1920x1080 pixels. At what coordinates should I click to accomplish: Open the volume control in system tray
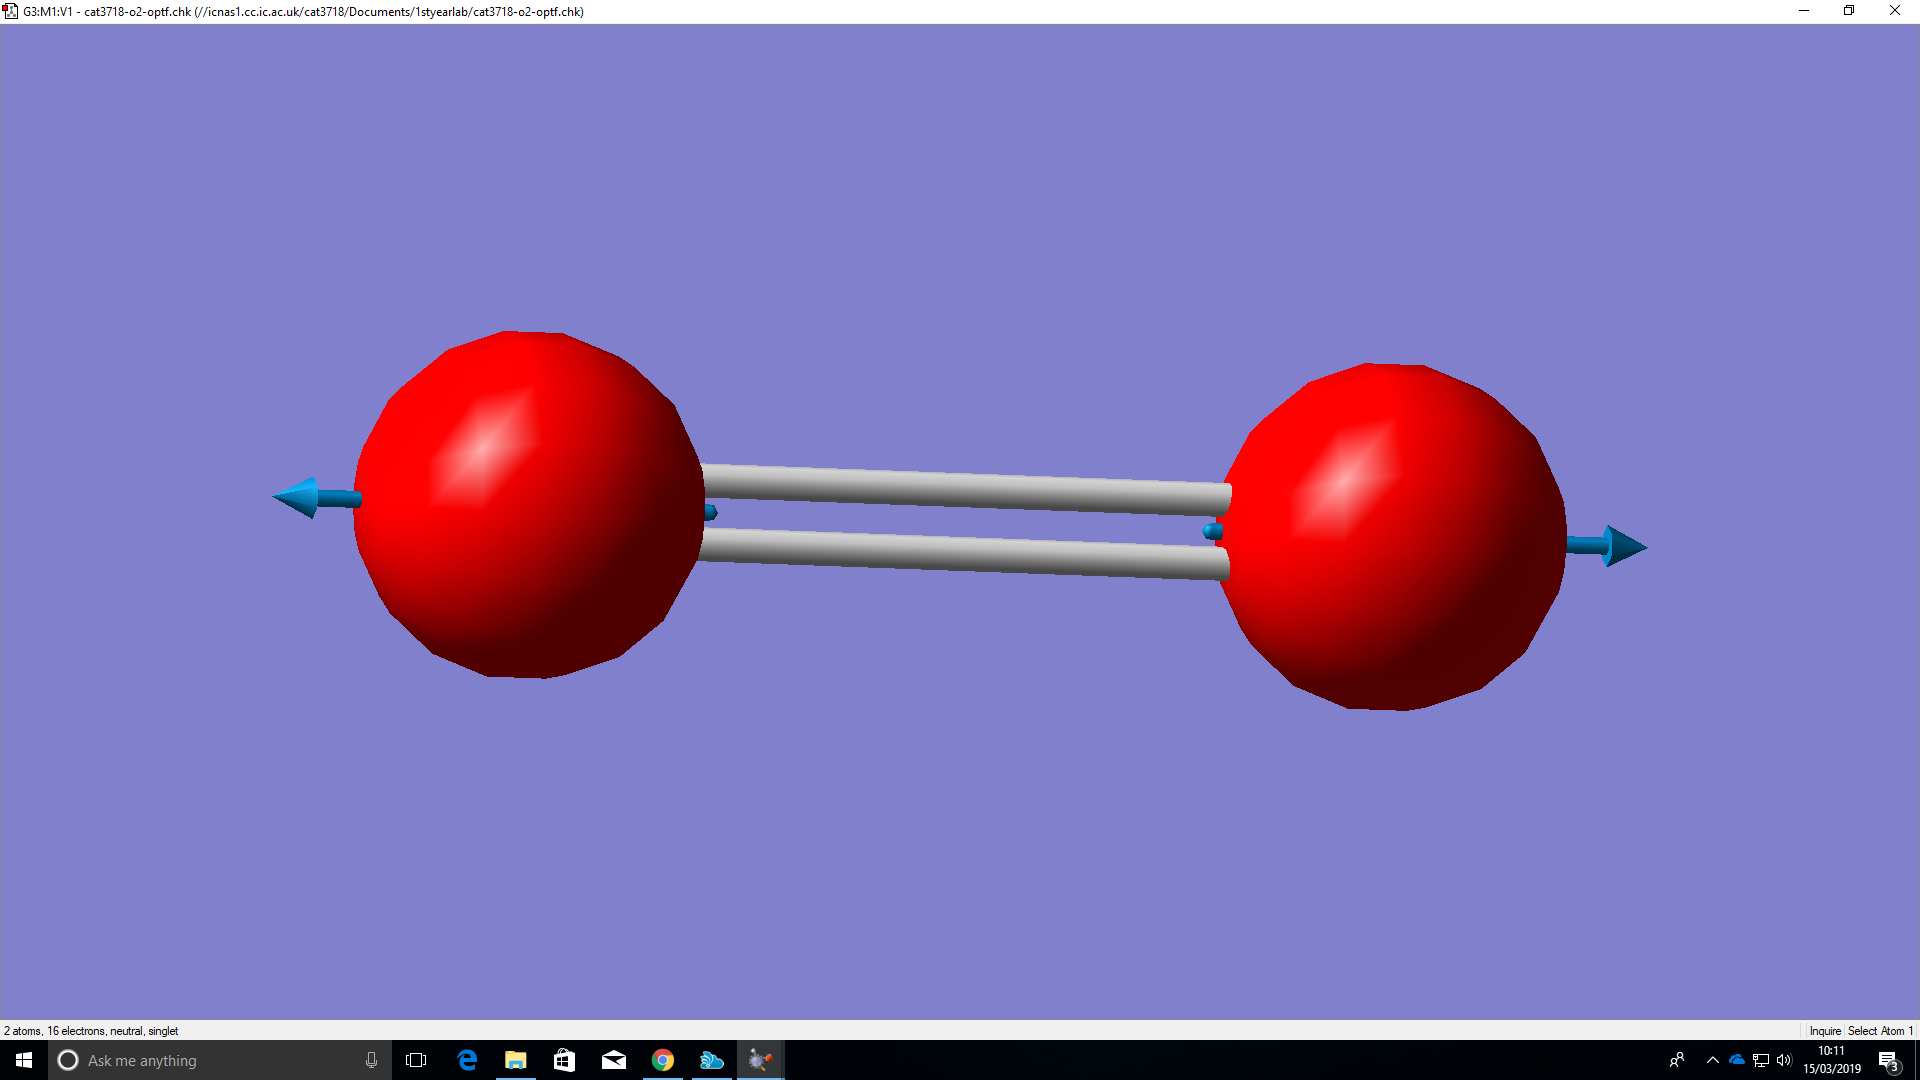click(1785, 1060)
